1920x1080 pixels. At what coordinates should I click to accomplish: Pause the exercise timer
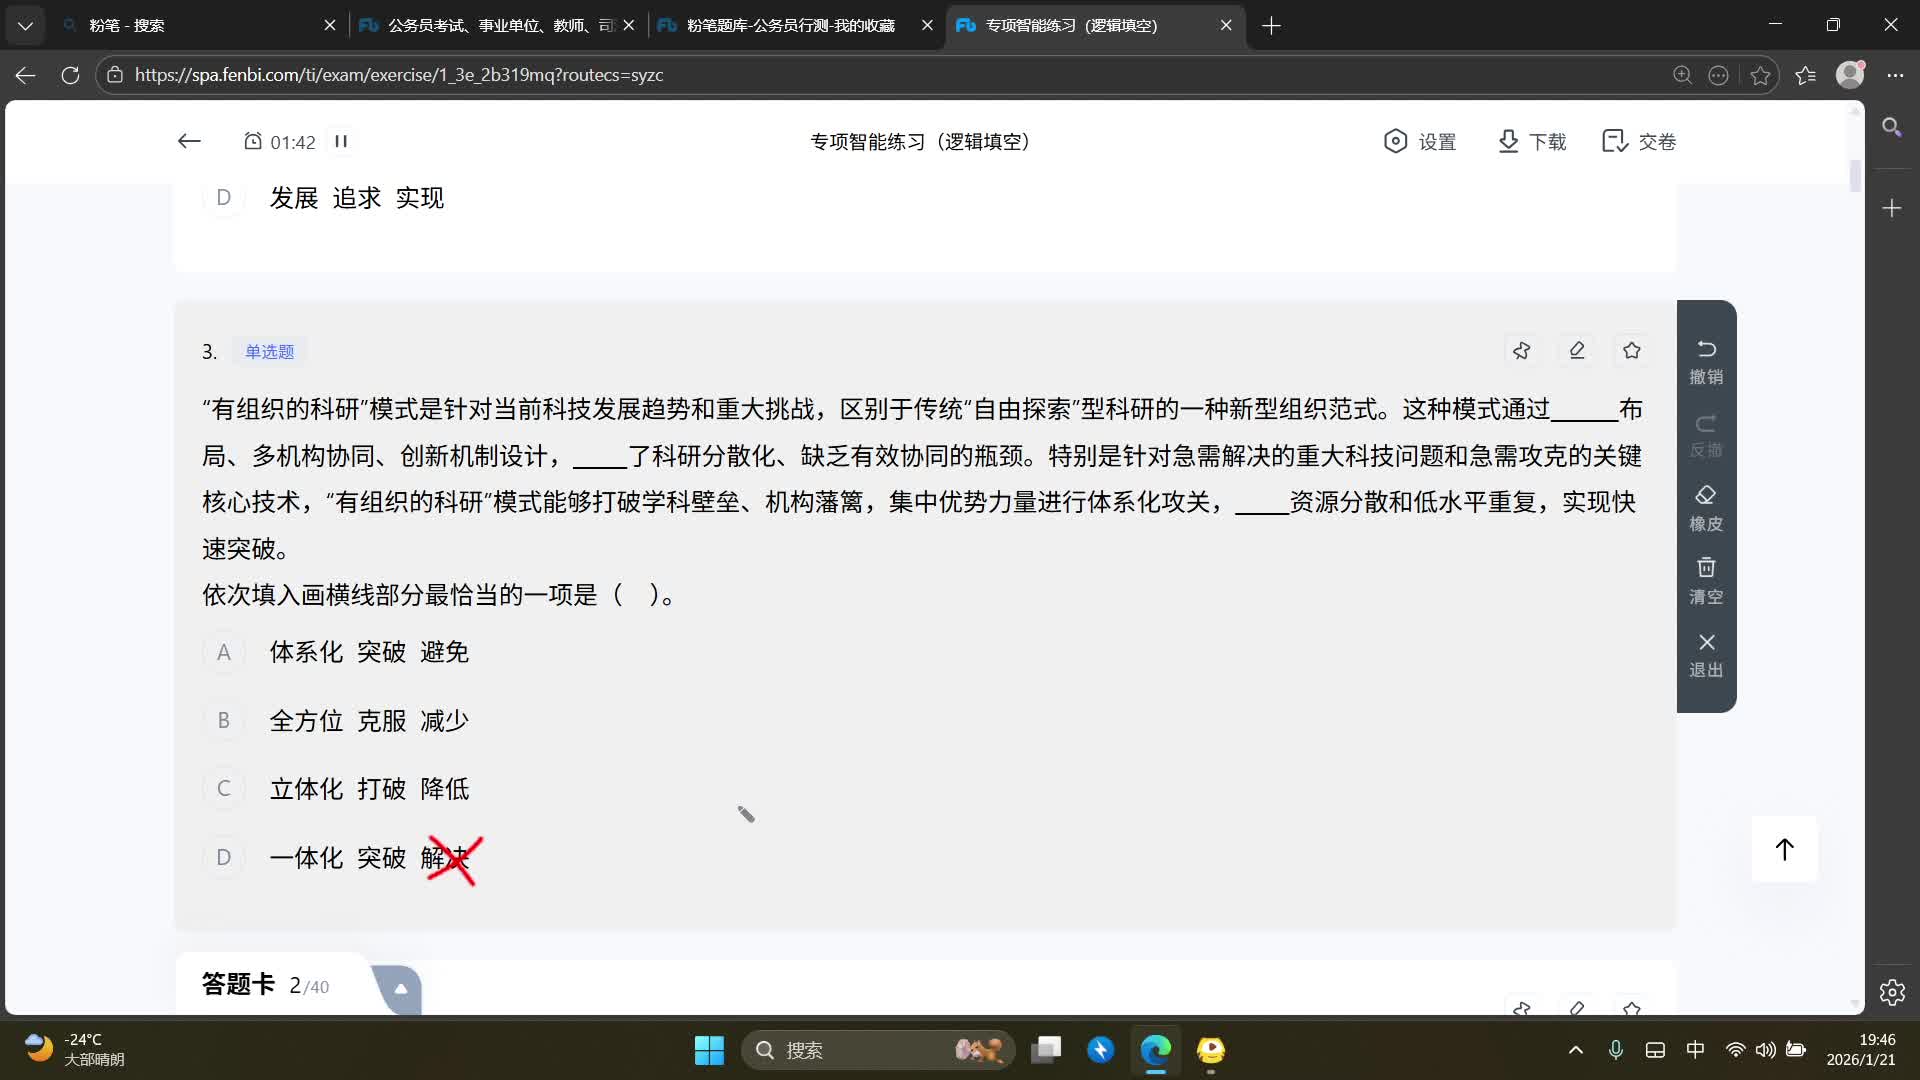[x=341, y=142]
